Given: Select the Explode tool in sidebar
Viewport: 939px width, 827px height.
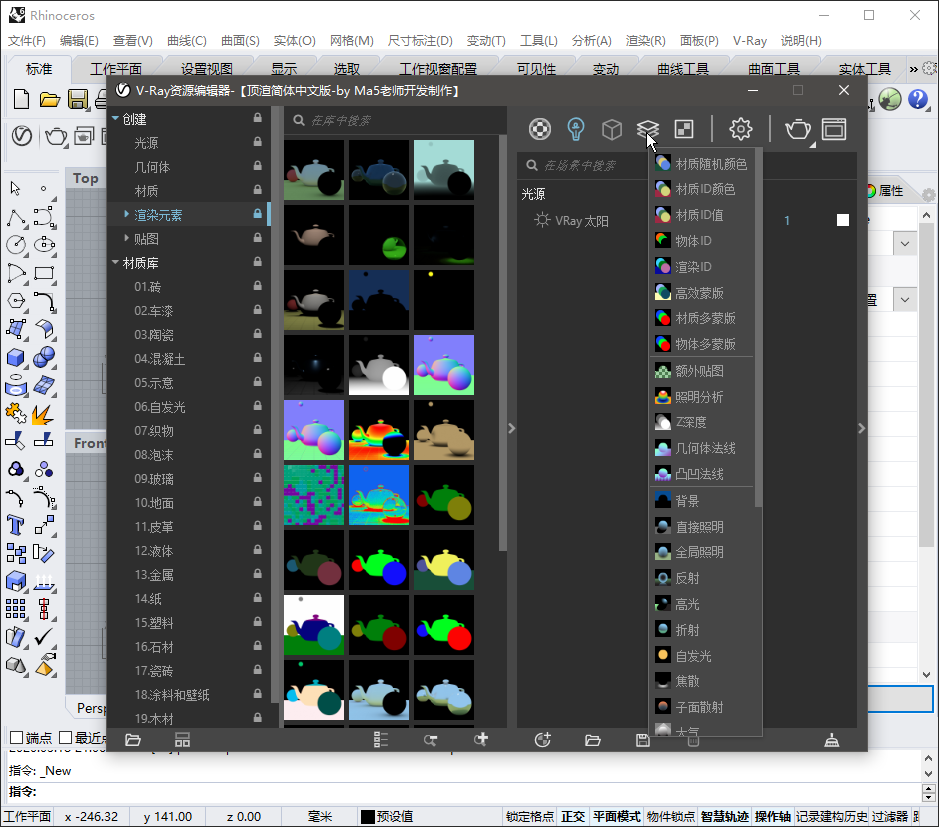Looking at the screenshot, I should (43, 413).
